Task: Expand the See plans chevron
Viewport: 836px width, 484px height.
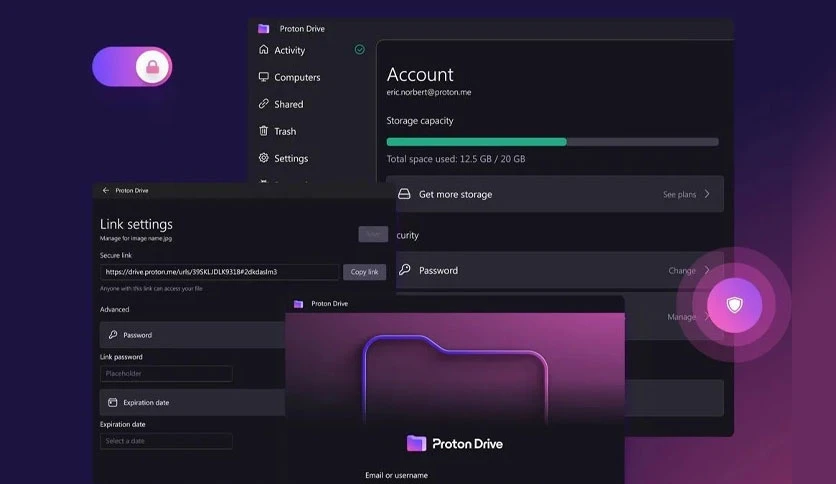Action: (x=707, y=194)
